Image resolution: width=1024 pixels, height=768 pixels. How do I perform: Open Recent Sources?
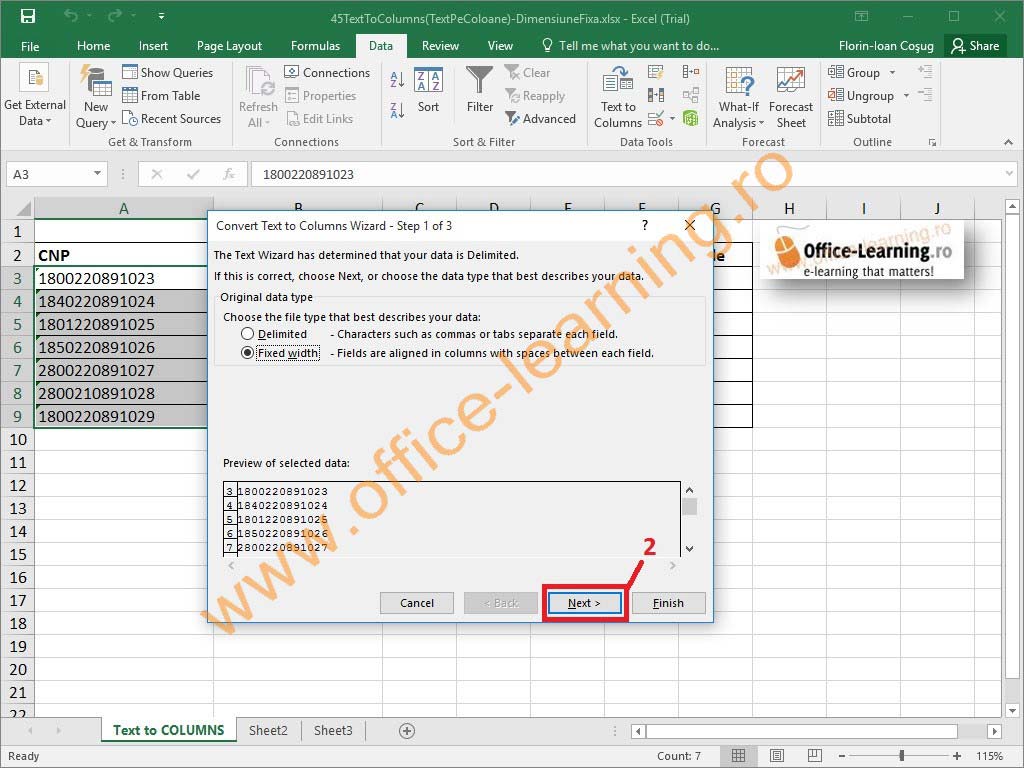(172, 118)
